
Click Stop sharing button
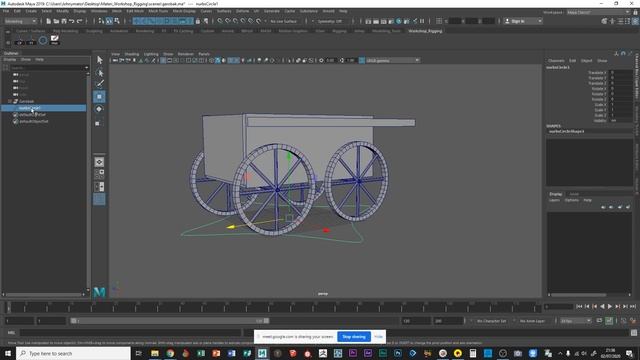pyautogui.click(x=354, y=337)
